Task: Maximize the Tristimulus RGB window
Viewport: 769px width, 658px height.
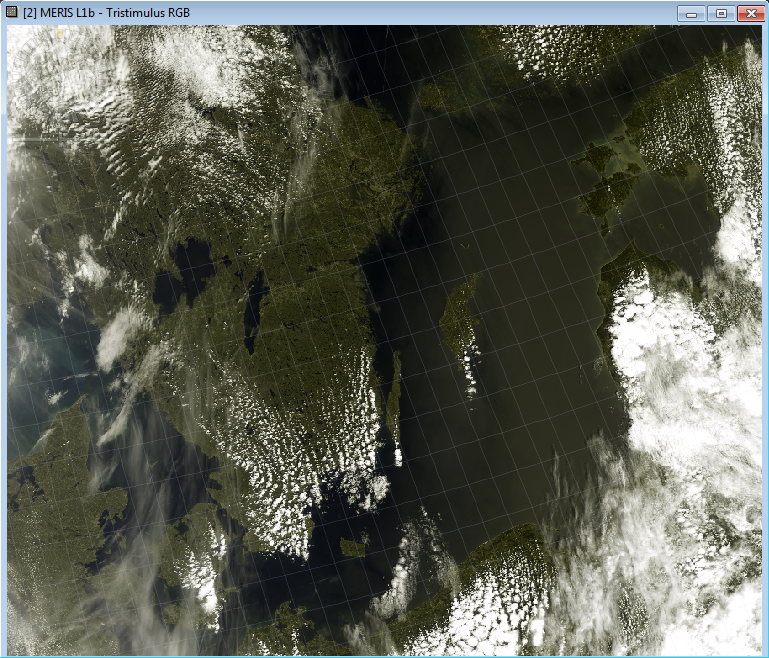Action: point(720,13)
